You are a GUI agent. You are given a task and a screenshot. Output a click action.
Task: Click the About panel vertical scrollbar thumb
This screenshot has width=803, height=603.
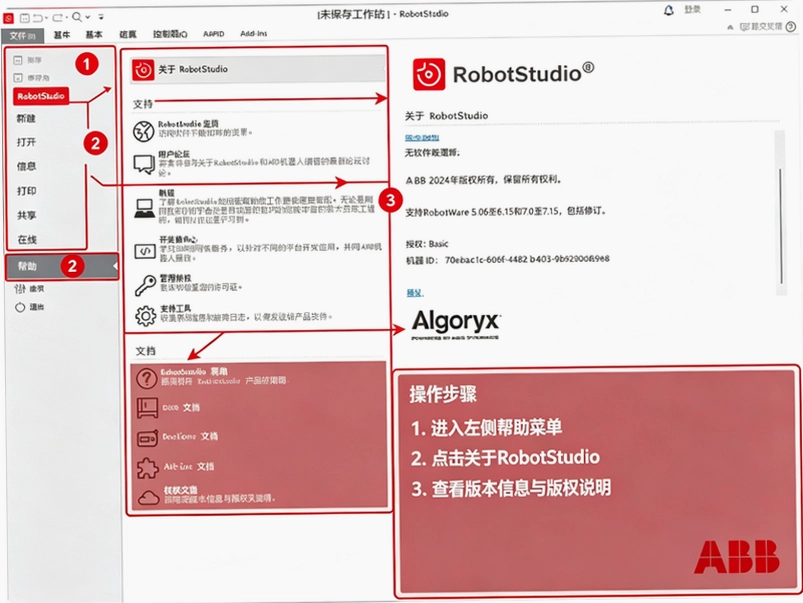[781, 225]
